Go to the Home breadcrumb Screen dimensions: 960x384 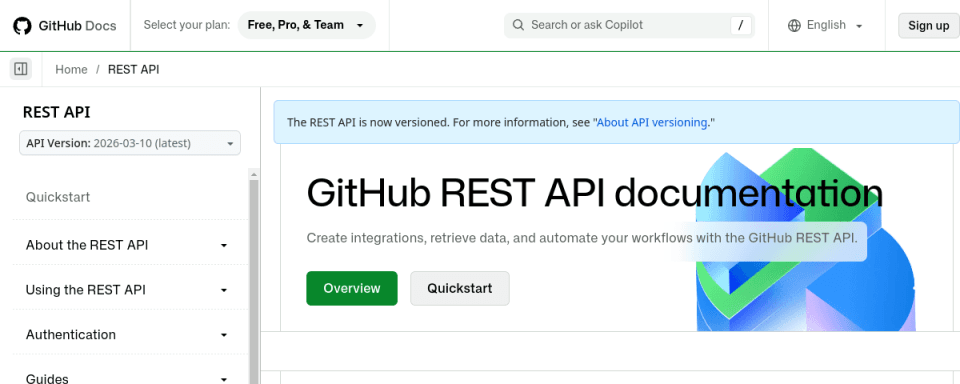(71, 69)
